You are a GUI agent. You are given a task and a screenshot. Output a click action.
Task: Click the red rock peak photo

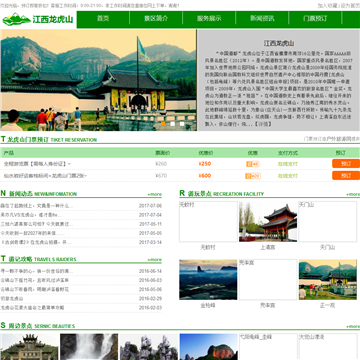pyautogui.click(x=209, y=347)
